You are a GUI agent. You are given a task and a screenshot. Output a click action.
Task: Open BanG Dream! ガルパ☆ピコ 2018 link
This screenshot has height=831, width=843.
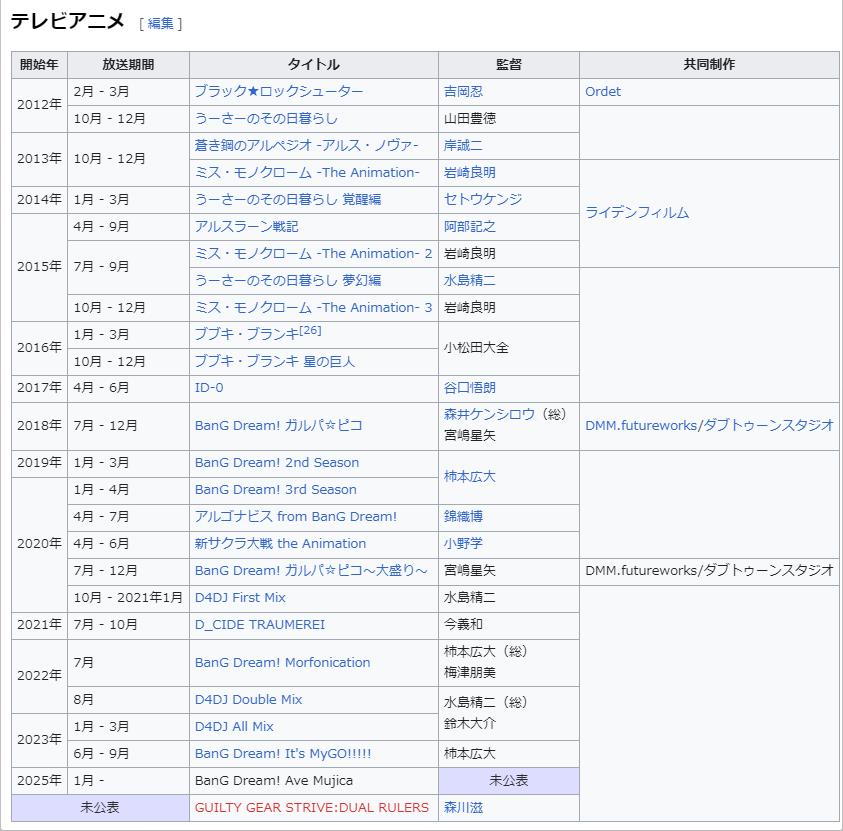click(x=278, y=426)
